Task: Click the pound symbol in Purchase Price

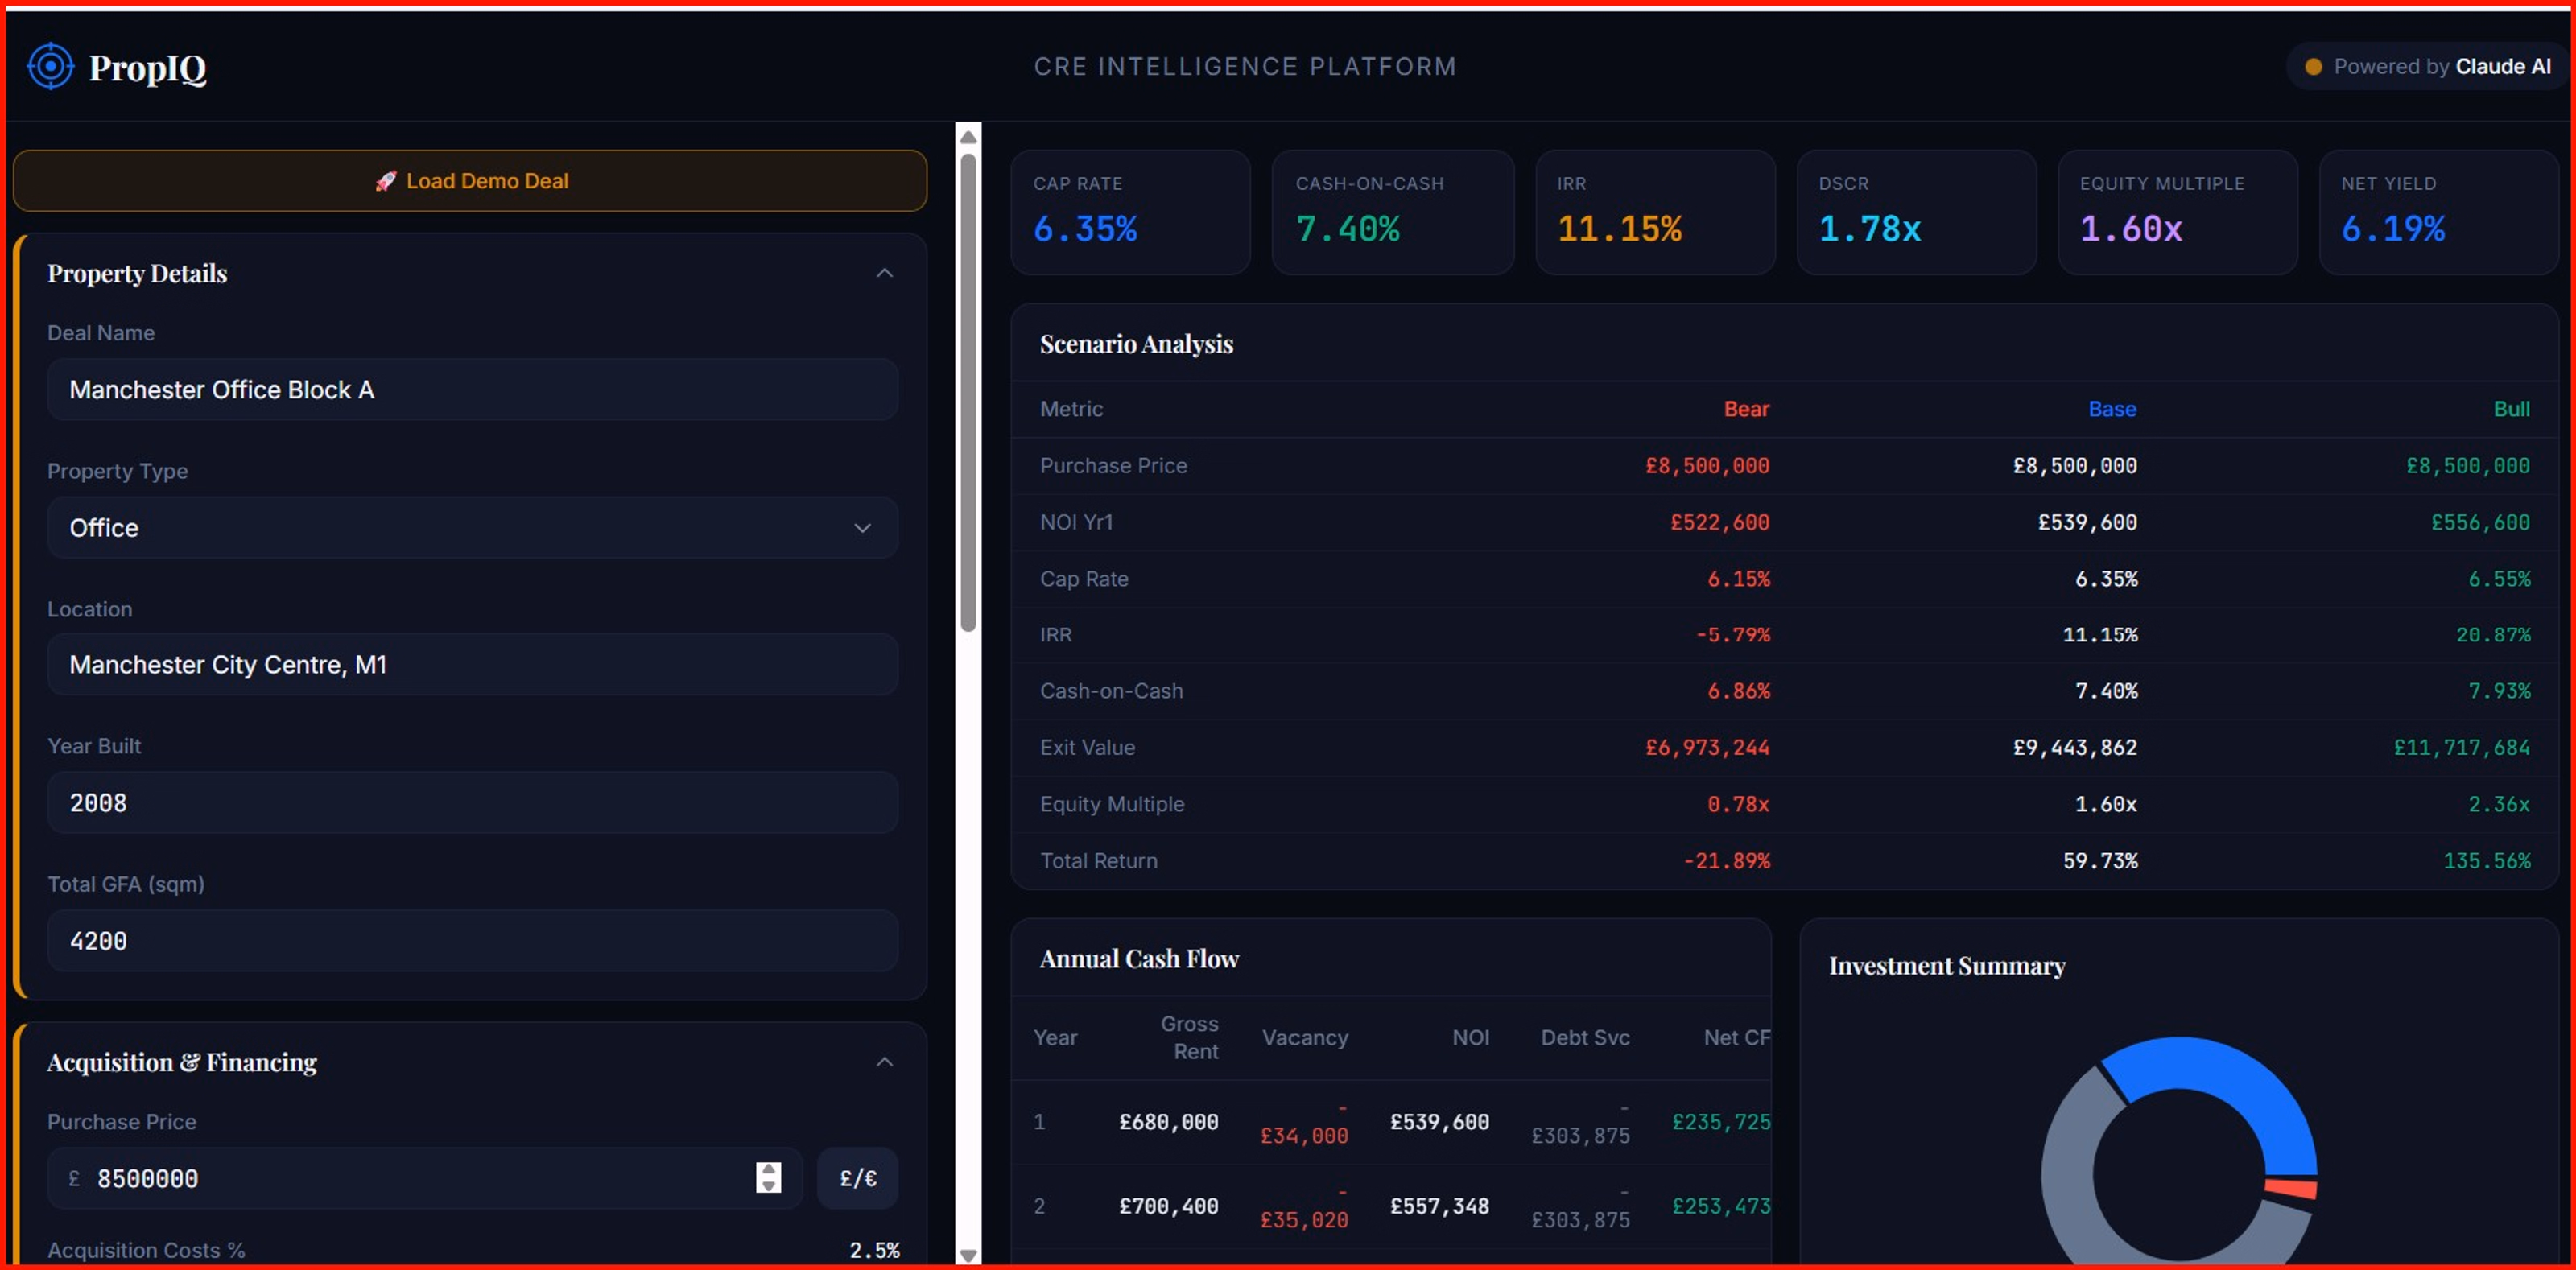Action: 74,1179
